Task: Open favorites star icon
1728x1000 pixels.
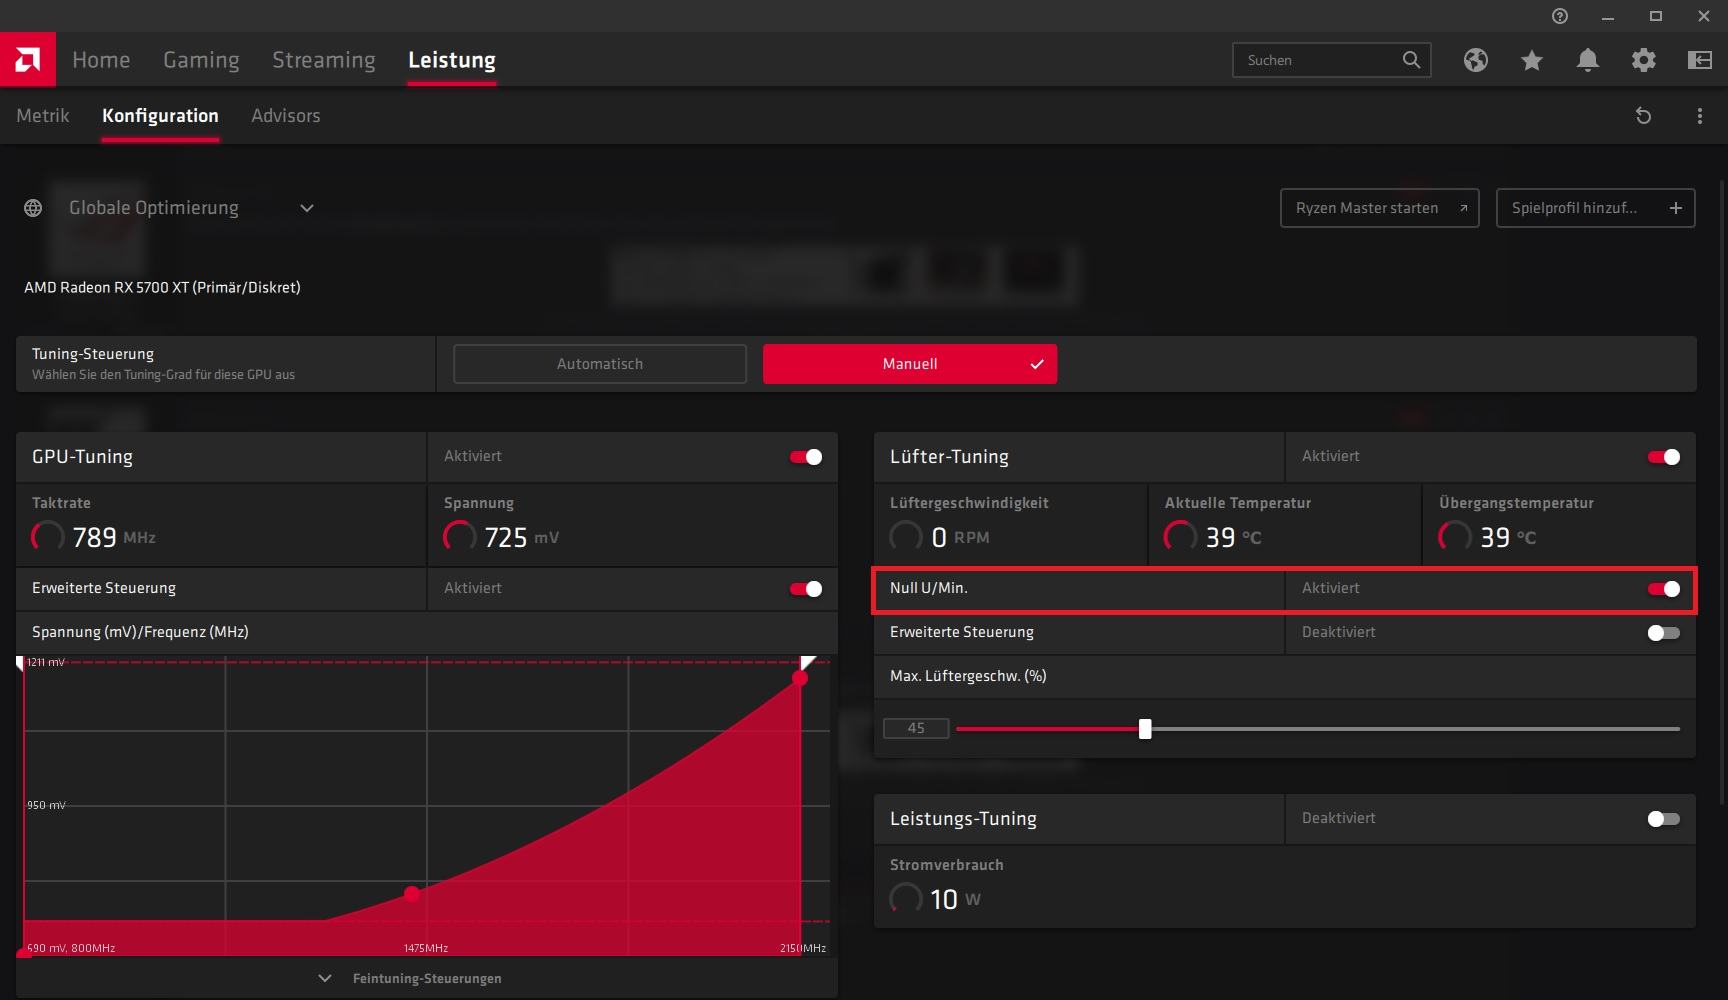Action: [1532, 60]
